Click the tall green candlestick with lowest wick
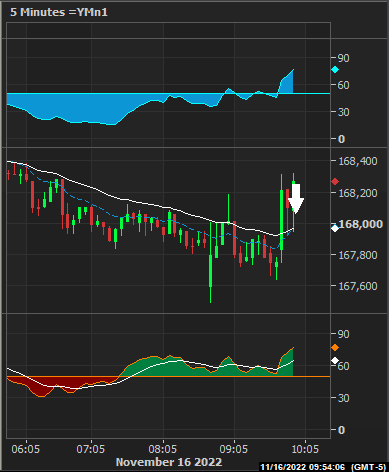This screenshot has height=472, width=389. point(211,263)
